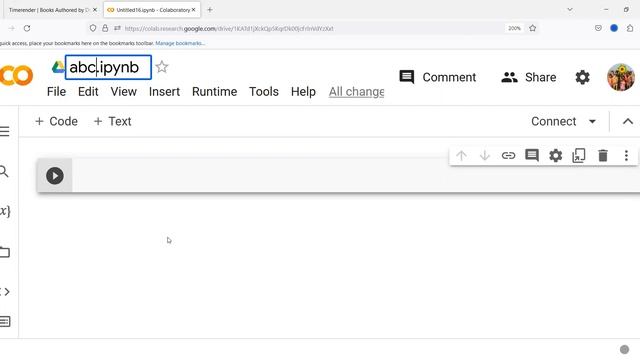
Task: Mirror the cell in a tab
Action: [579, 156]
